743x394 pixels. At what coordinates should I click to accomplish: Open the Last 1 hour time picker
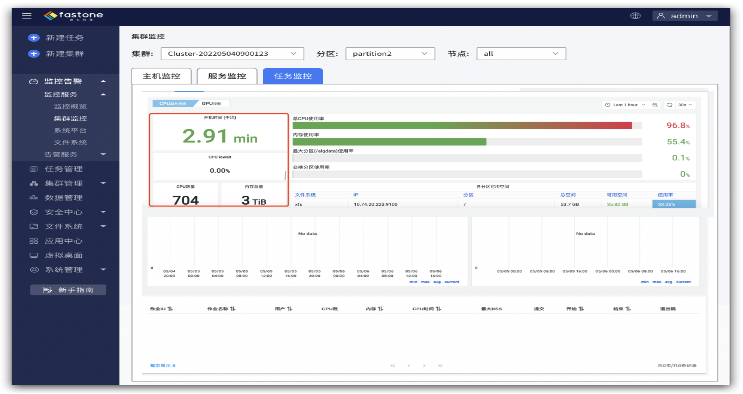tap(625, 105)
